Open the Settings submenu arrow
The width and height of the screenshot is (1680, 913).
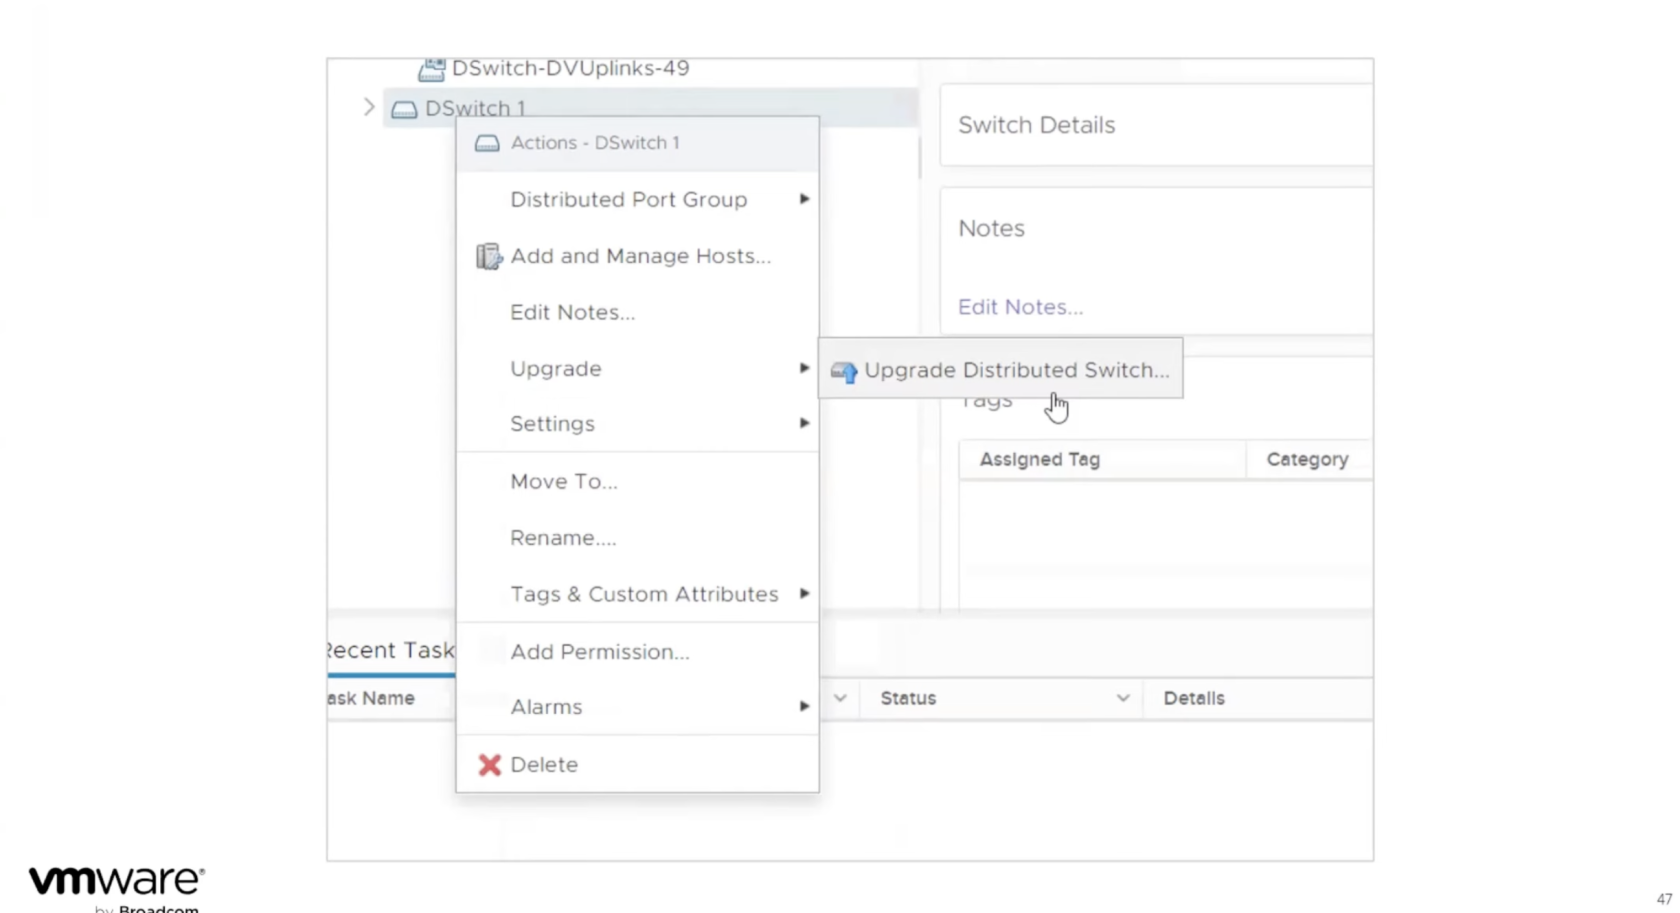tap(804, 423)
